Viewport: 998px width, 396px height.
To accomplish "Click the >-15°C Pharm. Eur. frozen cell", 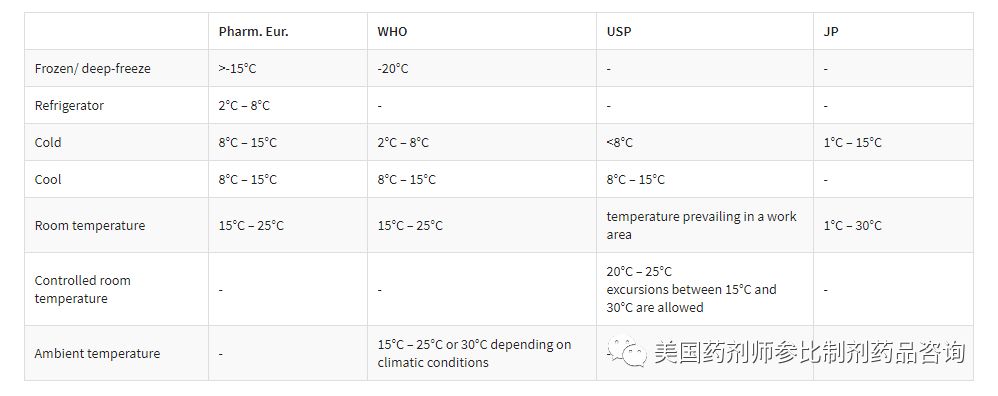I will [237, 68].
